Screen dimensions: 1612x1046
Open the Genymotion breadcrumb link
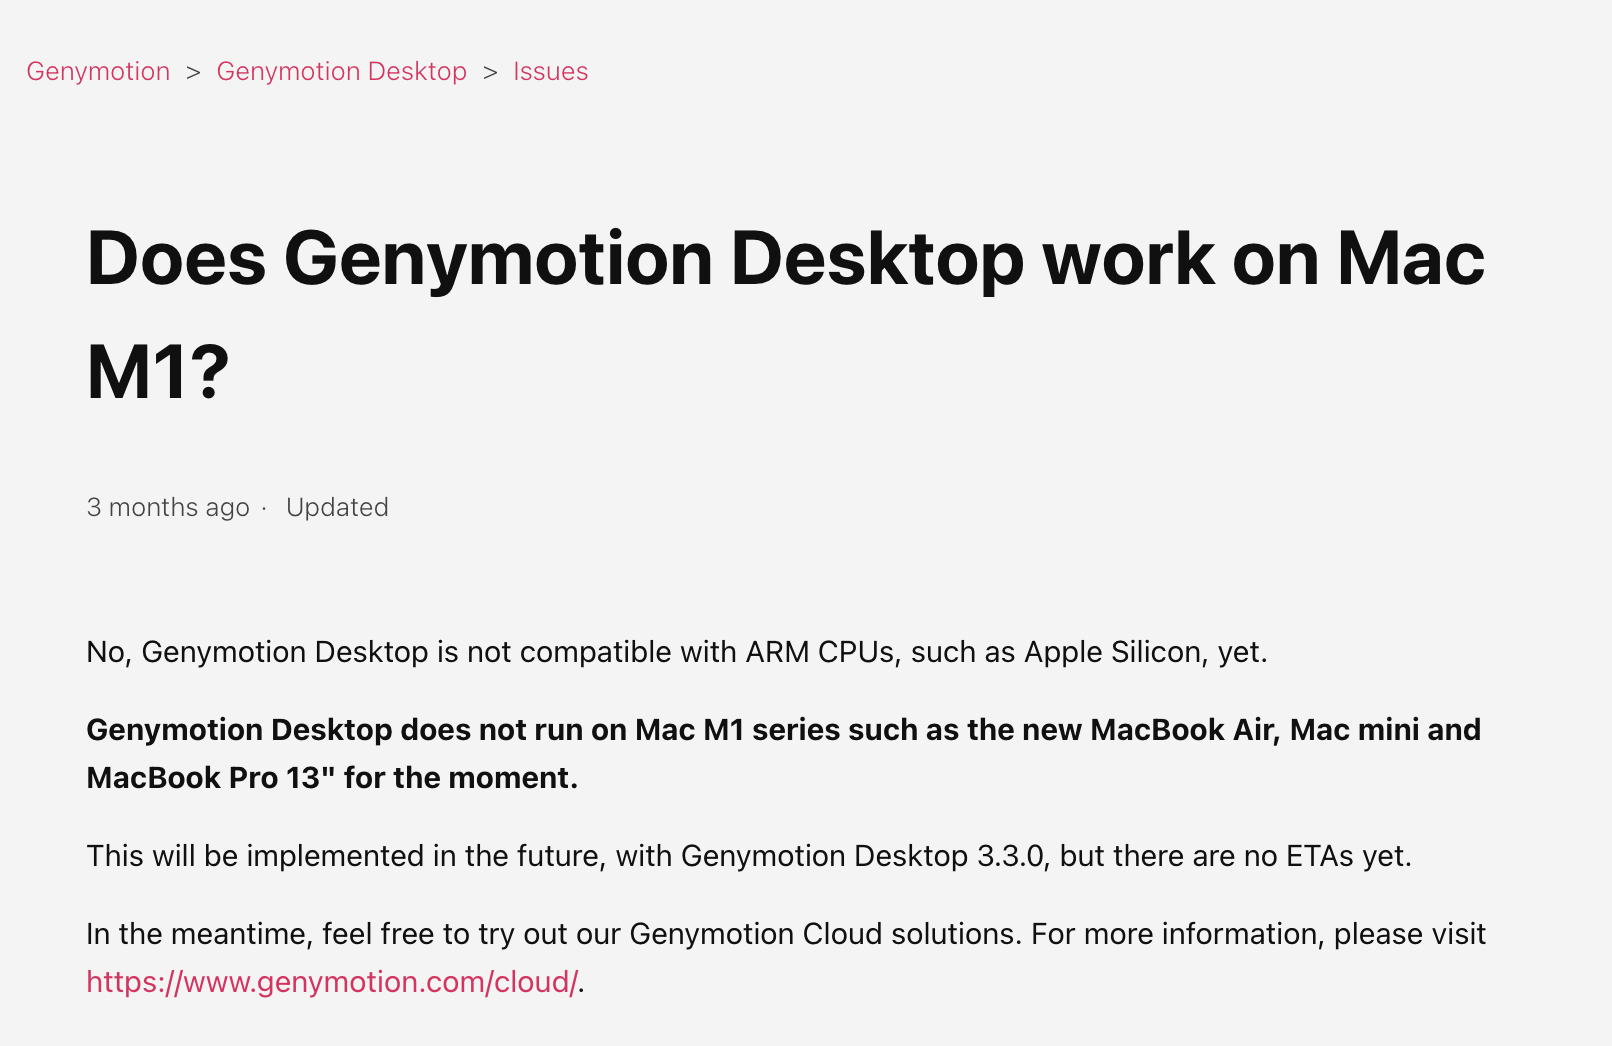(x=99, y=71)
